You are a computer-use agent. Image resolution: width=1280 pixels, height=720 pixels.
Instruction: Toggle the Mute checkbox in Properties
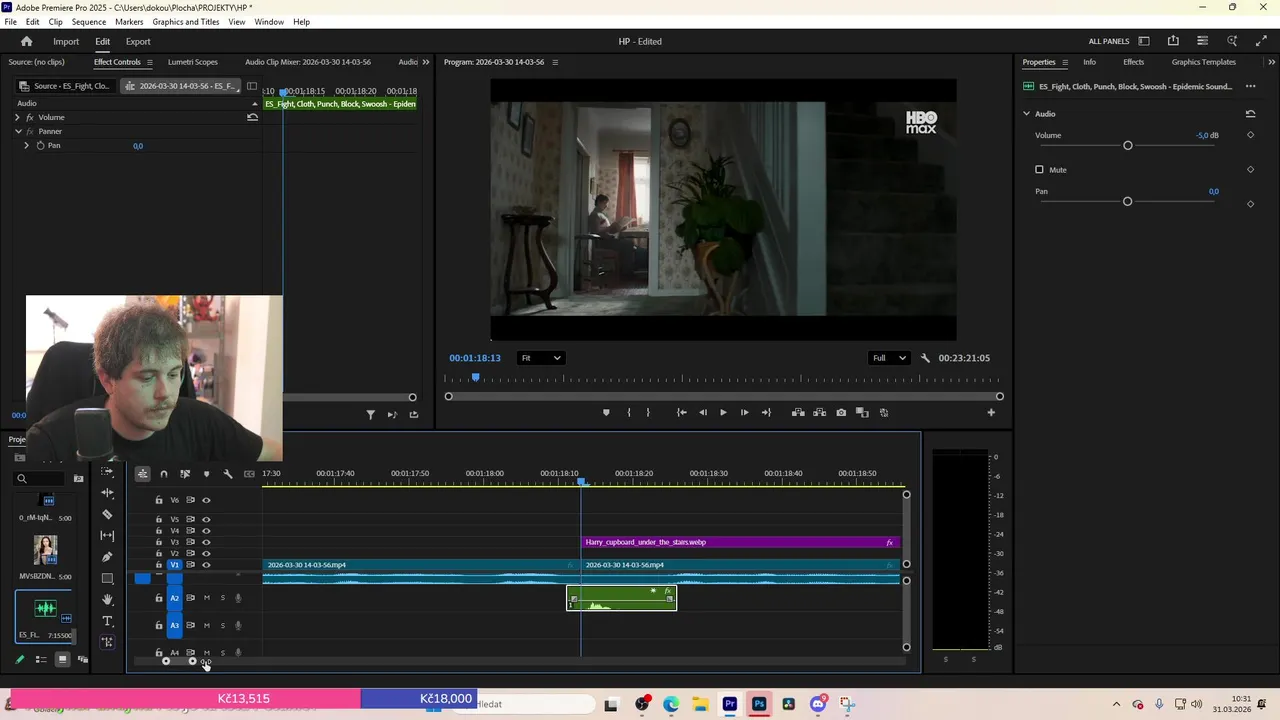coord(1039,170)
